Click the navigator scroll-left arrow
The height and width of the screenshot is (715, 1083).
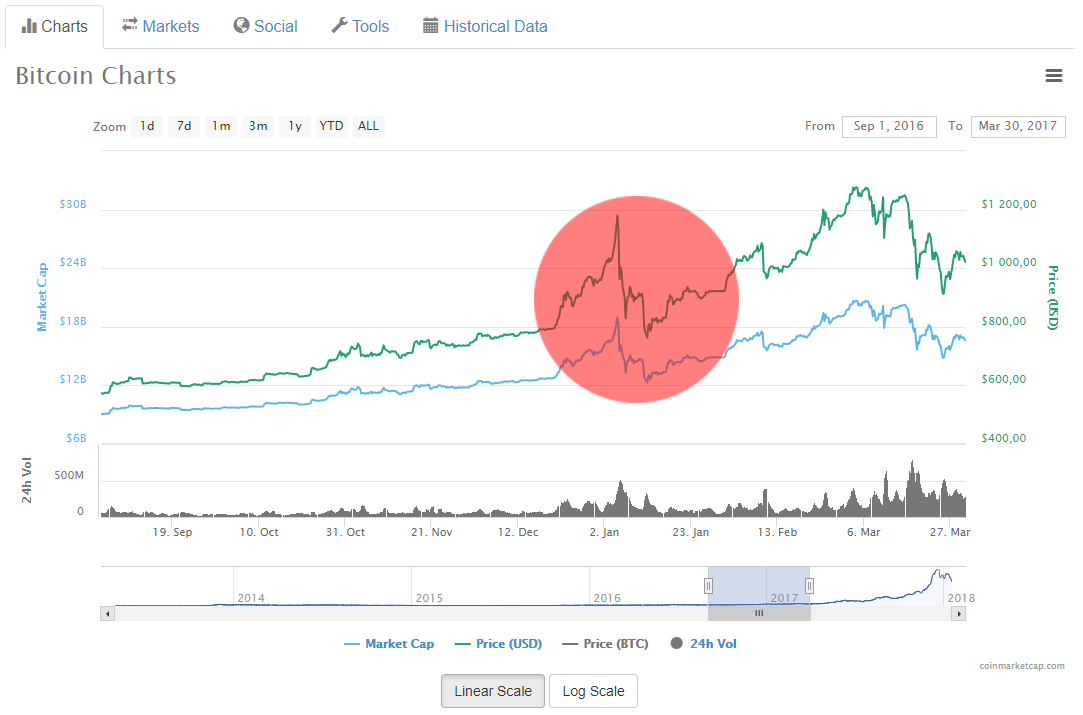(x=106, y=613)
